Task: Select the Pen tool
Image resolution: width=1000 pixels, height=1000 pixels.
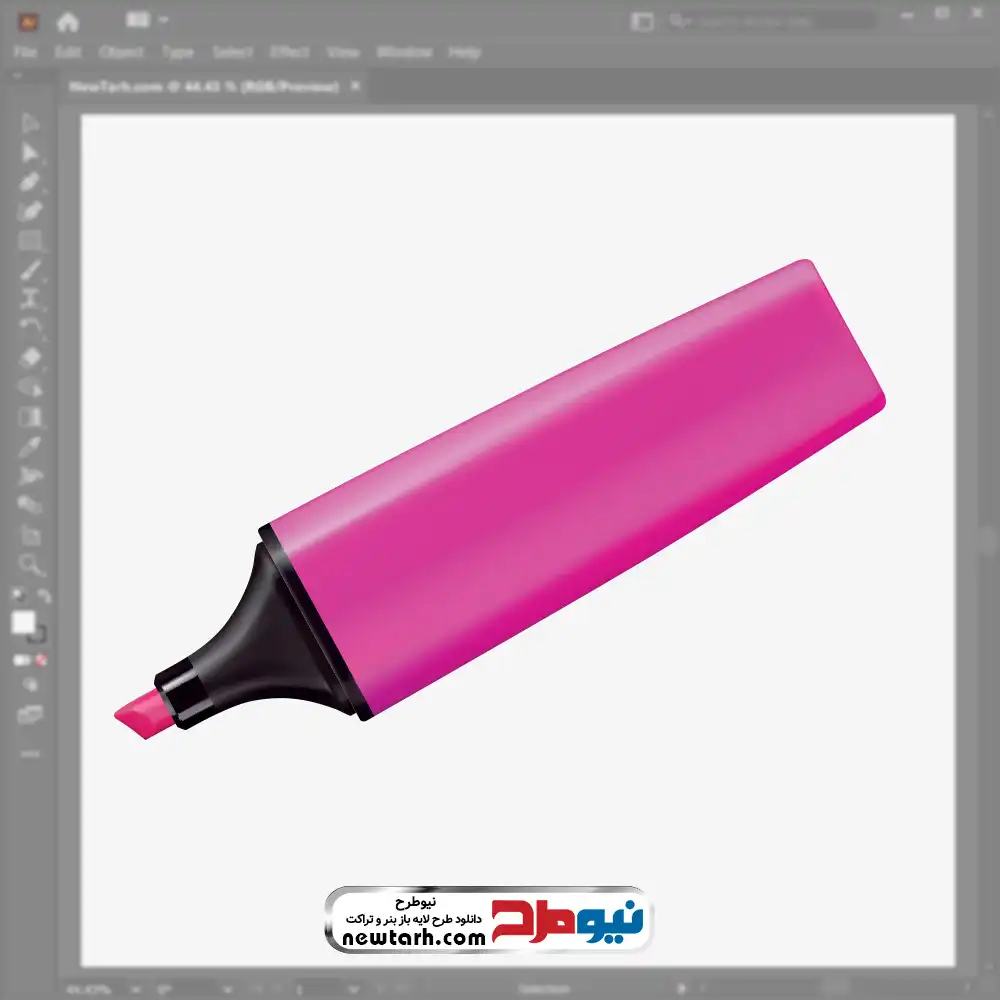Action: click(x=30, y=182)
